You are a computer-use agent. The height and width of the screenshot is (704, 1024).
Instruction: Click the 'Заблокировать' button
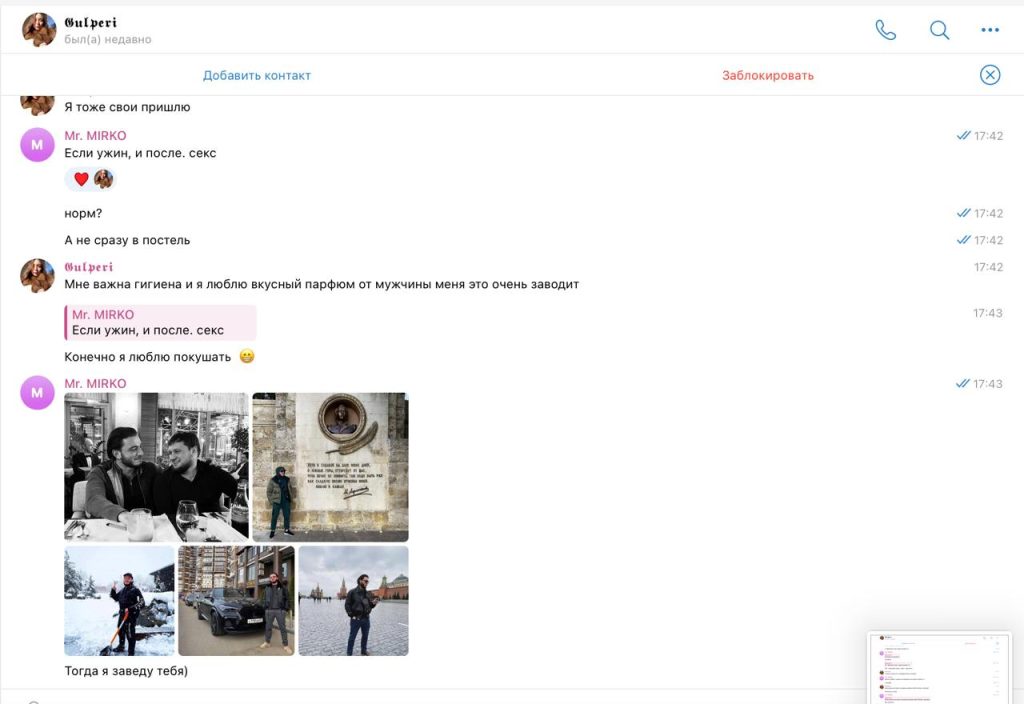pyautogui.click(x=768, y=75)
